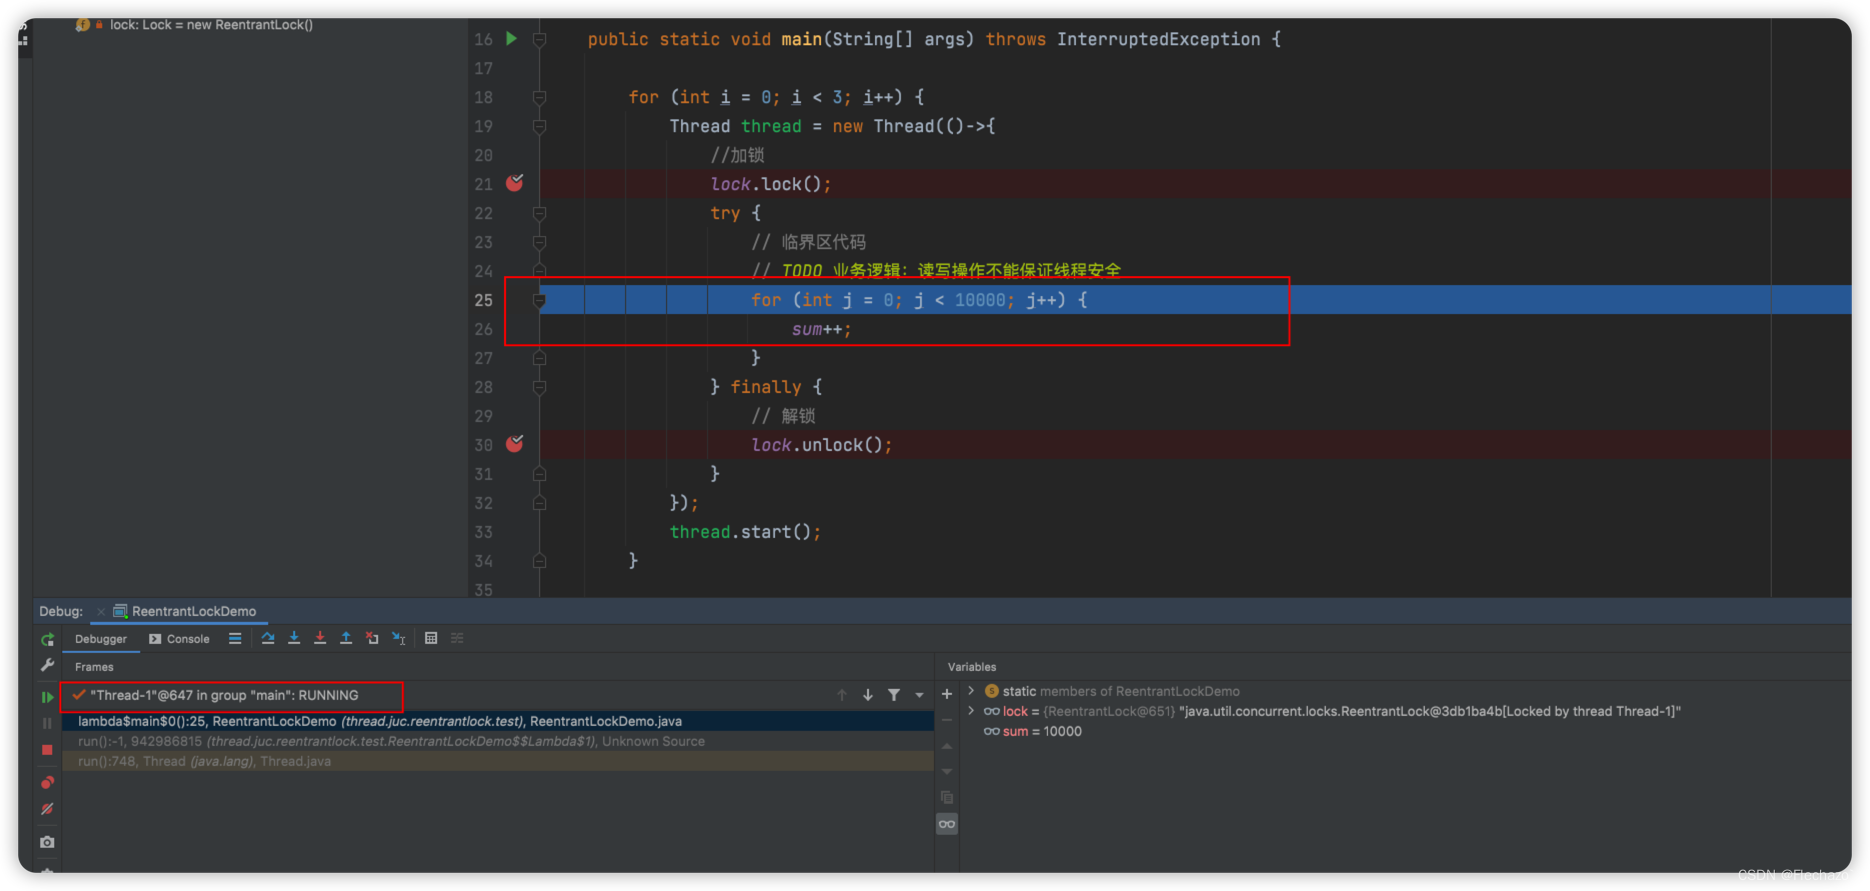Image resolution: width=1870 pixels, height=891 pixels.
Task: Select the ReentrantLockDemo debug session tab
Action: [x=185, y=611]
